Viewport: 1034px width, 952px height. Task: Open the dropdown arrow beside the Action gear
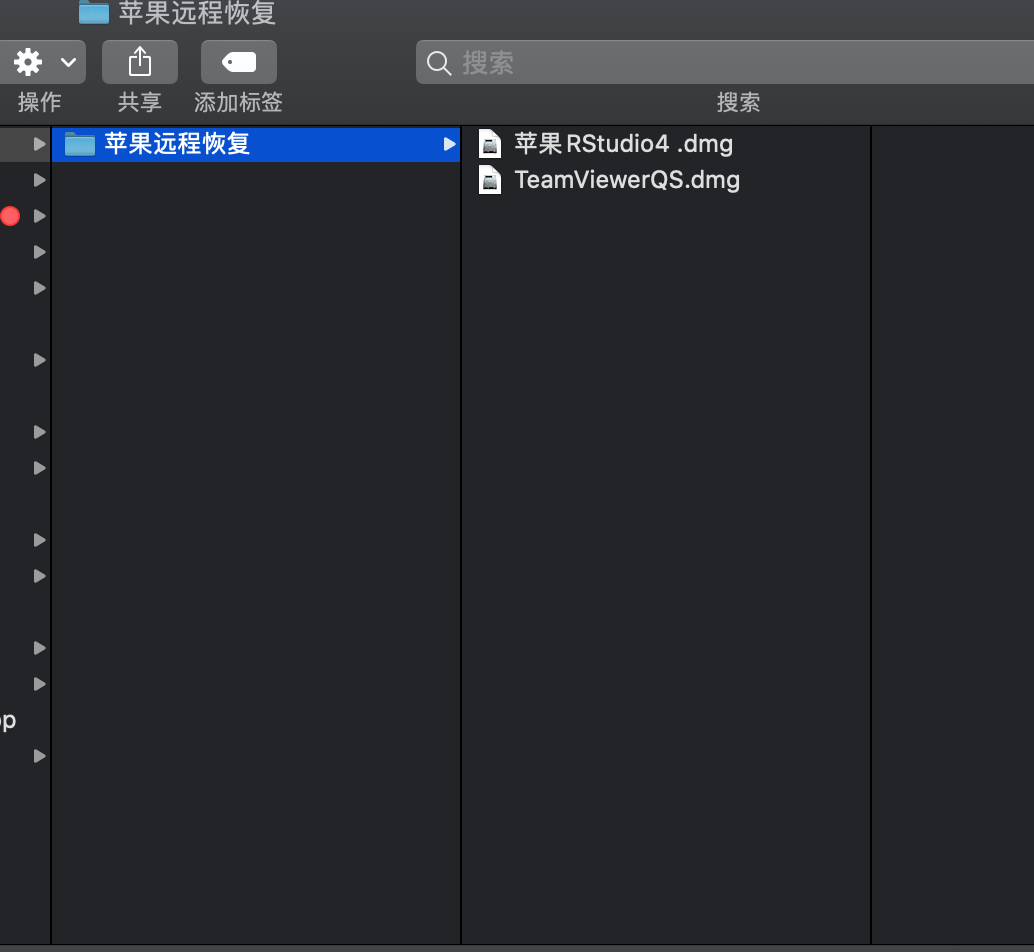tap(69, 61)
